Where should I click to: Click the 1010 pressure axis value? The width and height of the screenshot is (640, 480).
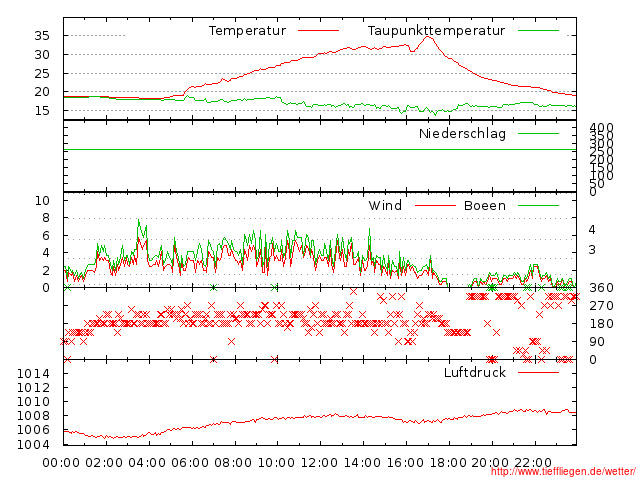[x=33, y=402]
